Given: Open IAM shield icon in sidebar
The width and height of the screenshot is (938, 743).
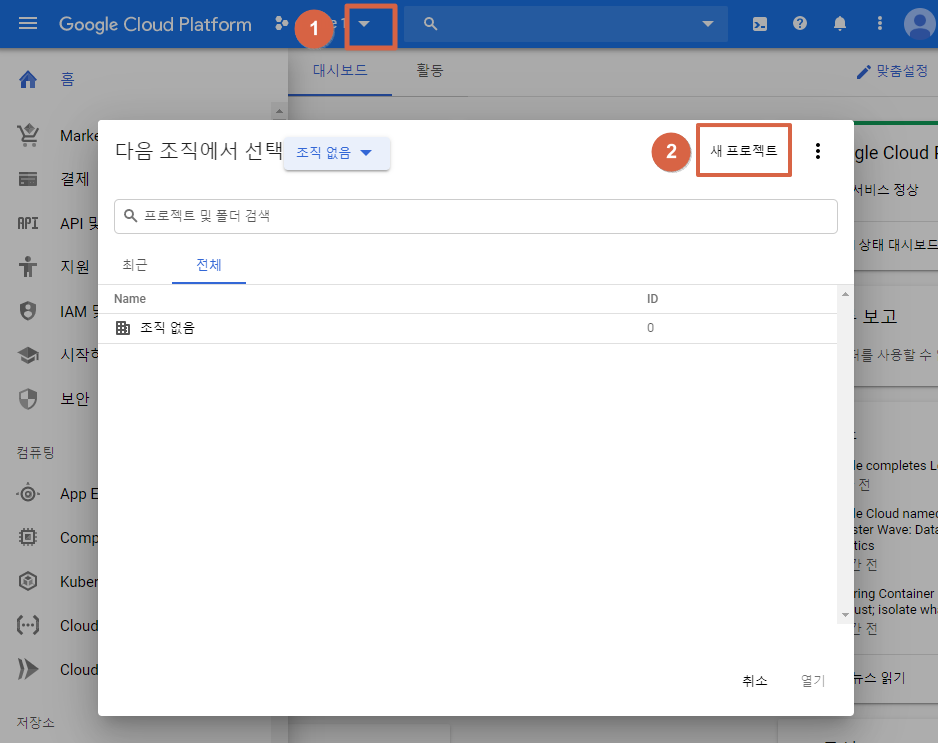Looking at the screenshot, I should (x=28, y=310).
